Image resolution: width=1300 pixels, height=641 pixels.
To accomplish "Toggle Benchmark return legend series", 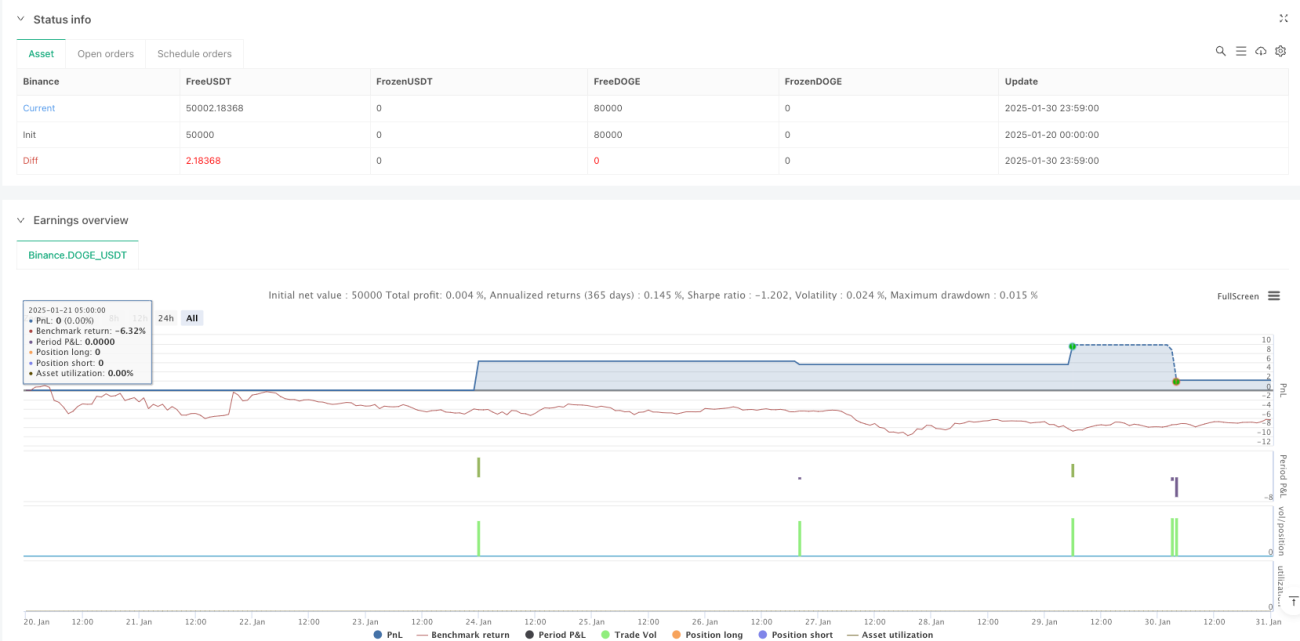I will pyautogui.click(x=462, y=635).
